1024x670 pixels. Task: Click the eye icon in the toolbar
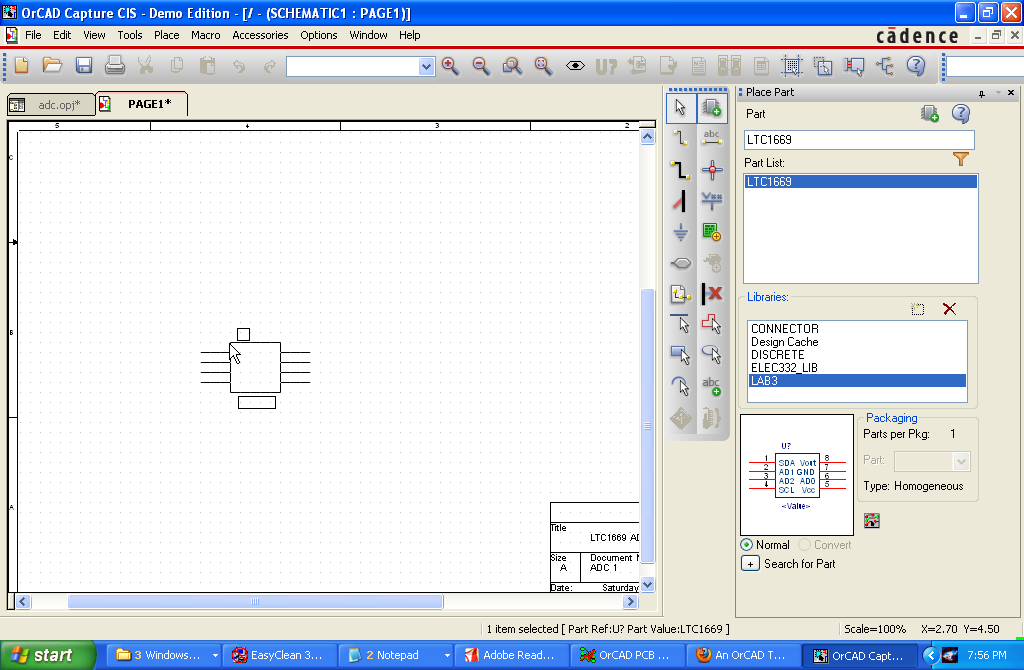575,65
